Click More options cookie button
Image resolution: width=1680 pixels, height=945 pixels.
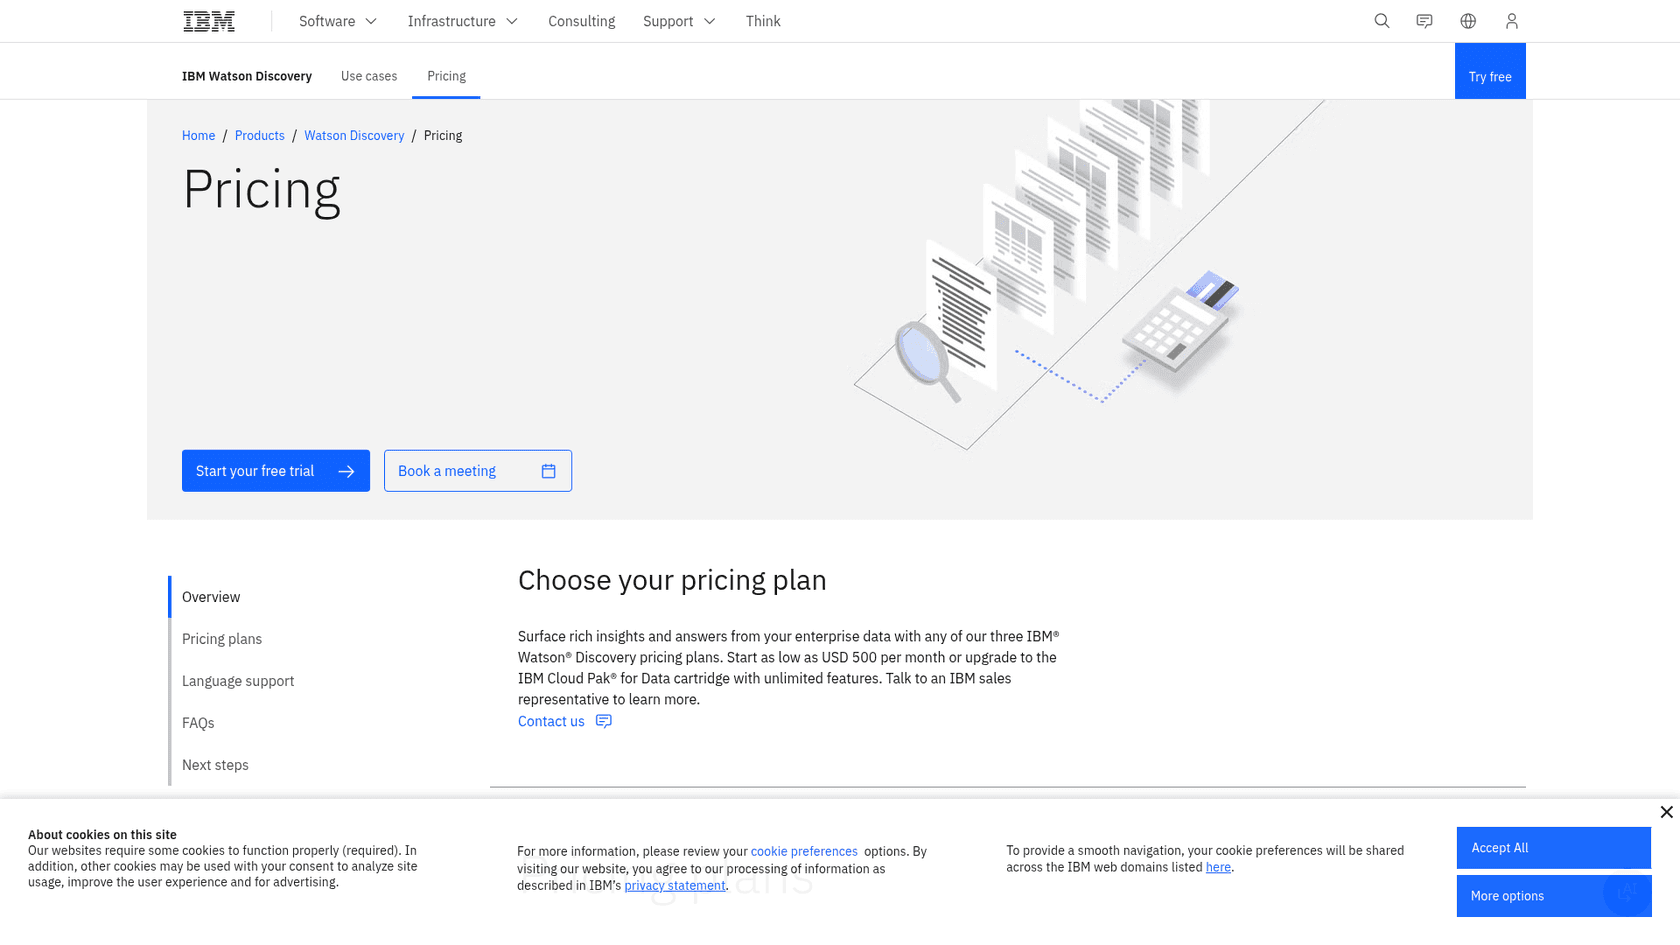pos(1554,896)
